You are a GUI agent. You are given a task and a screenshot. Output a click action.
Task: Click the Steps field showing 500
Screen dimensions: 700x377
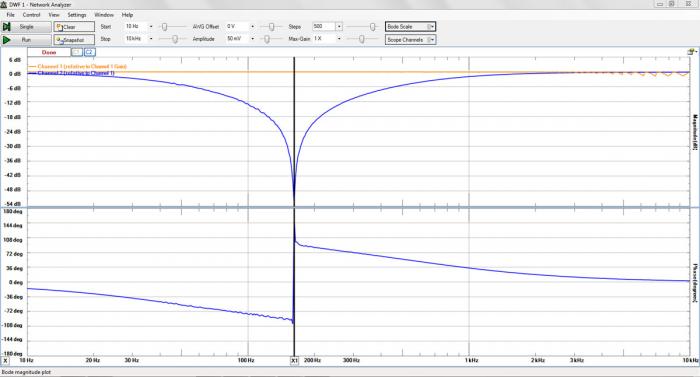point(324,26)
